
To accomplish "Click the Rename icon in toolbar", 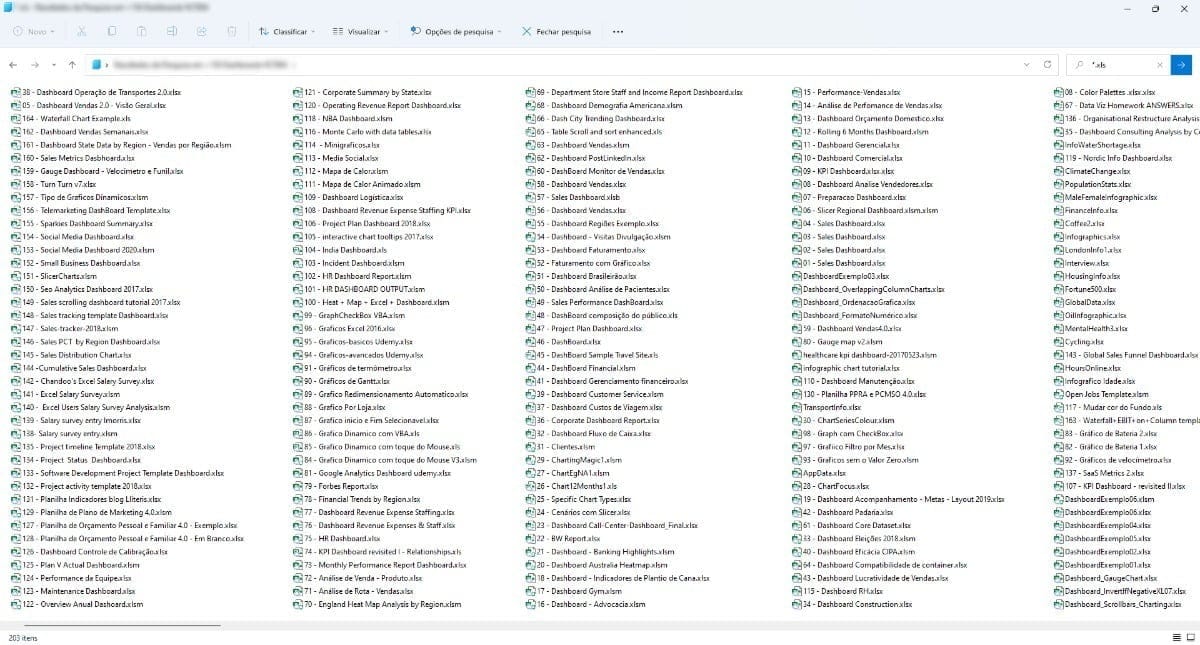I will tap(172, 31).
